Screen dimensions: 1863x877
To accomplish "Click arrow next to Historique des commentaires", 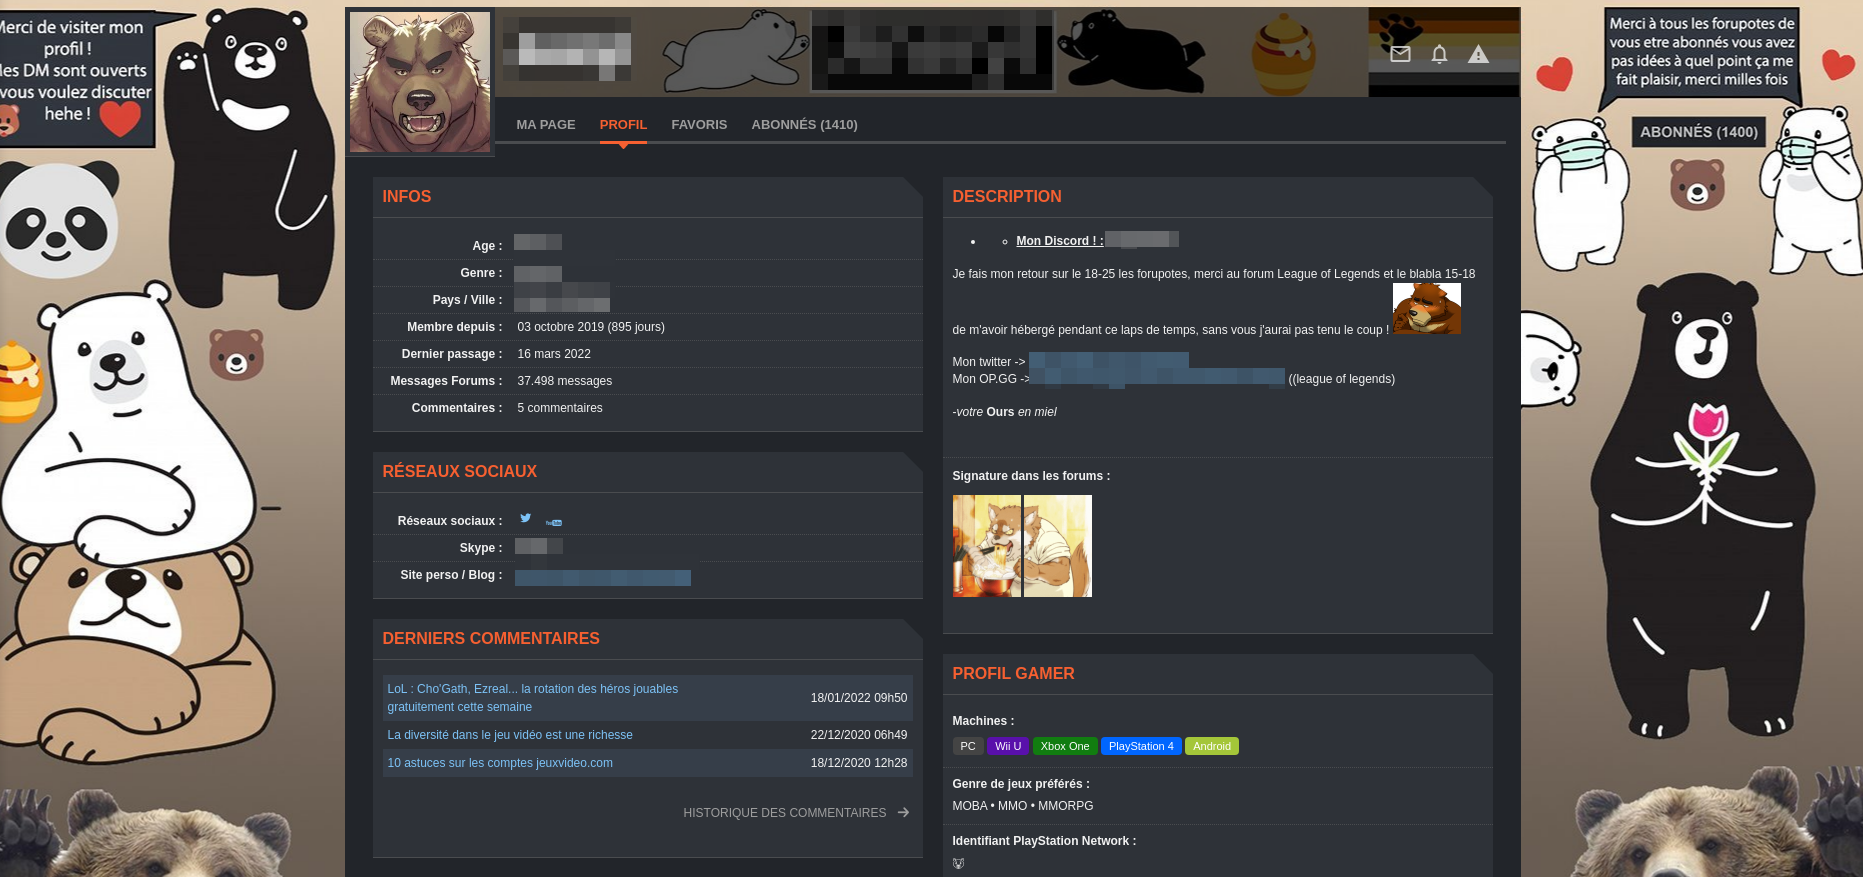I will [903, 813].
